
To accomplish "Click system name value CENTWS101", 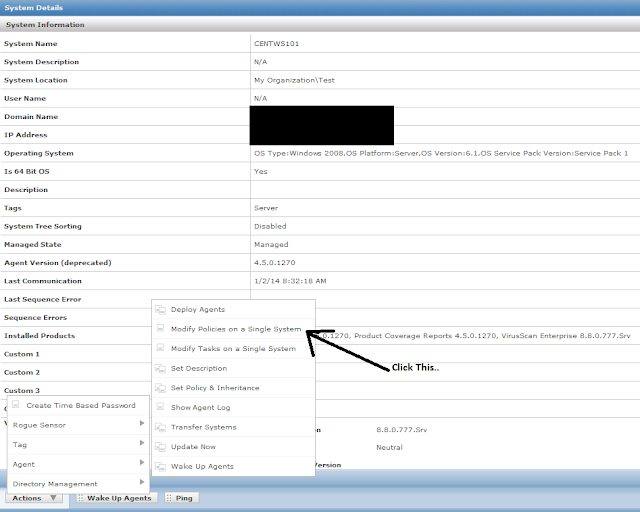I will coord(277,44).
